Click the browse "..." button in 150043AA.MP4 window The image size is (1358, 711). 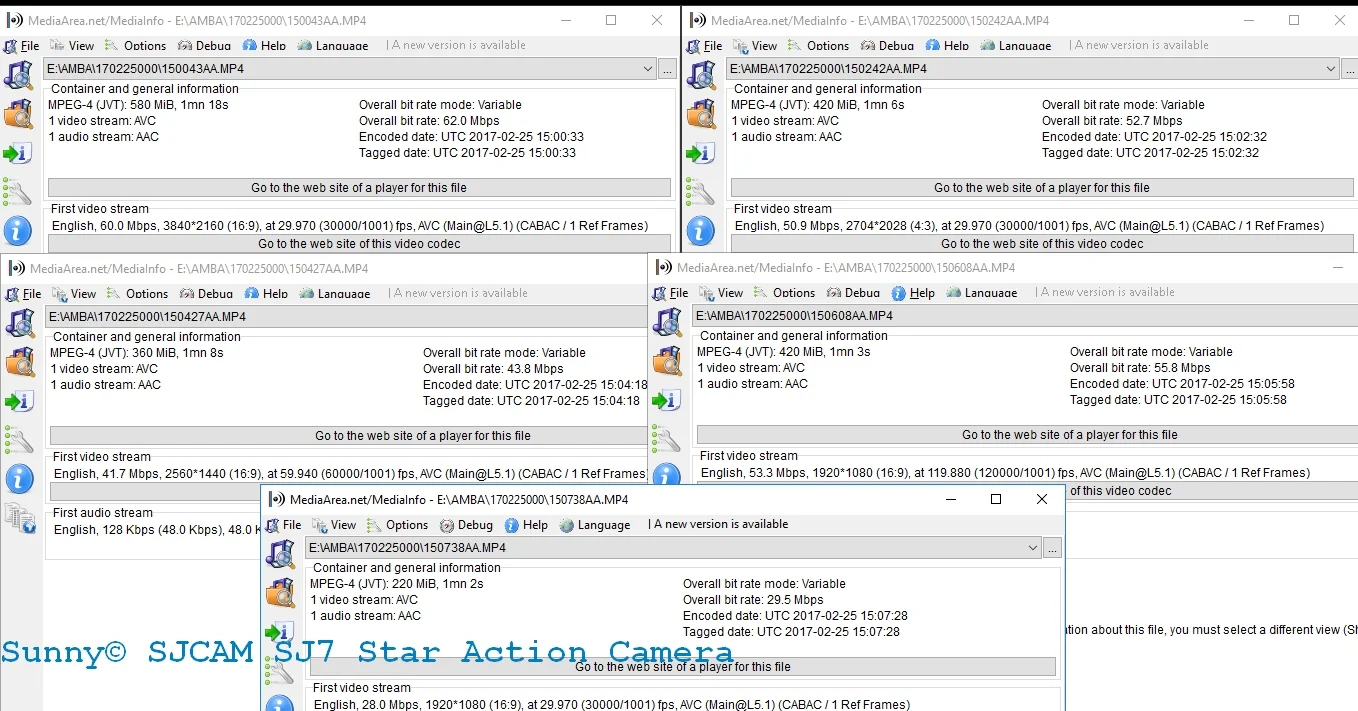click(x=668, y=69)
